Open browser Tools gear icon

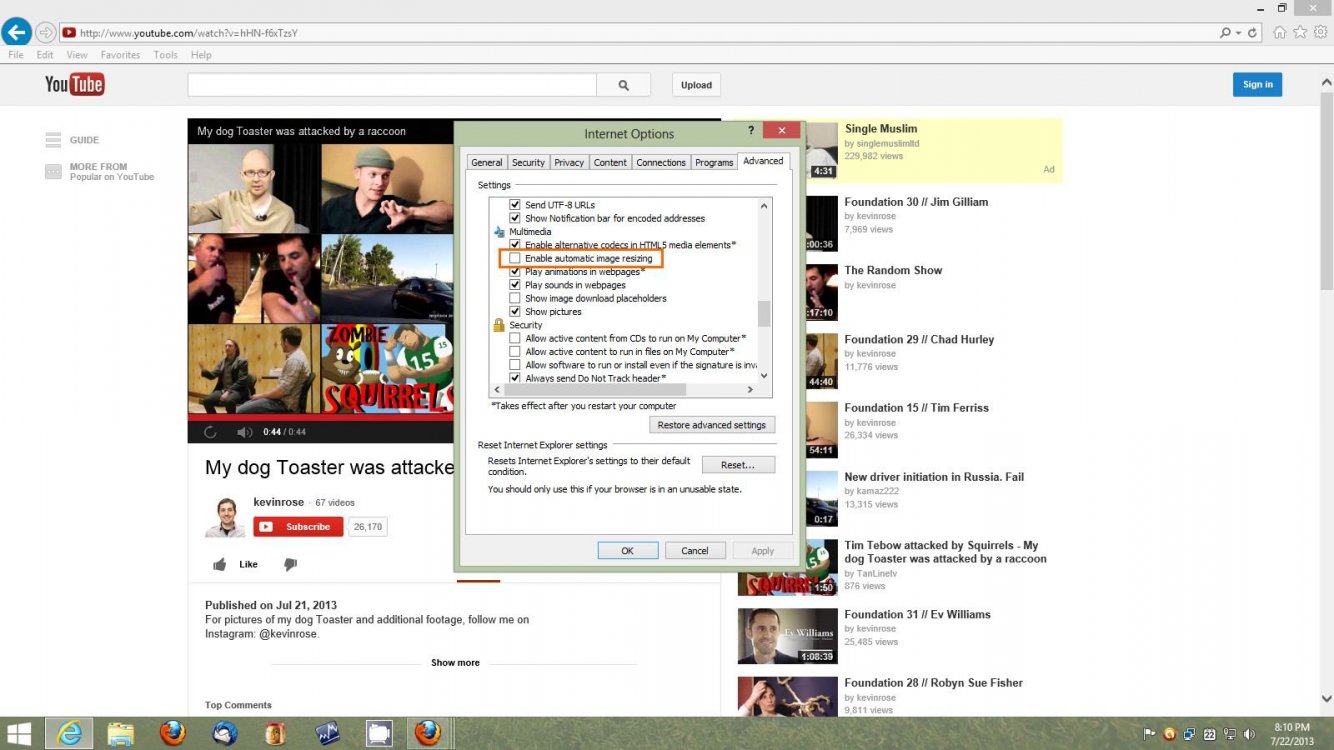[1320, 32]
